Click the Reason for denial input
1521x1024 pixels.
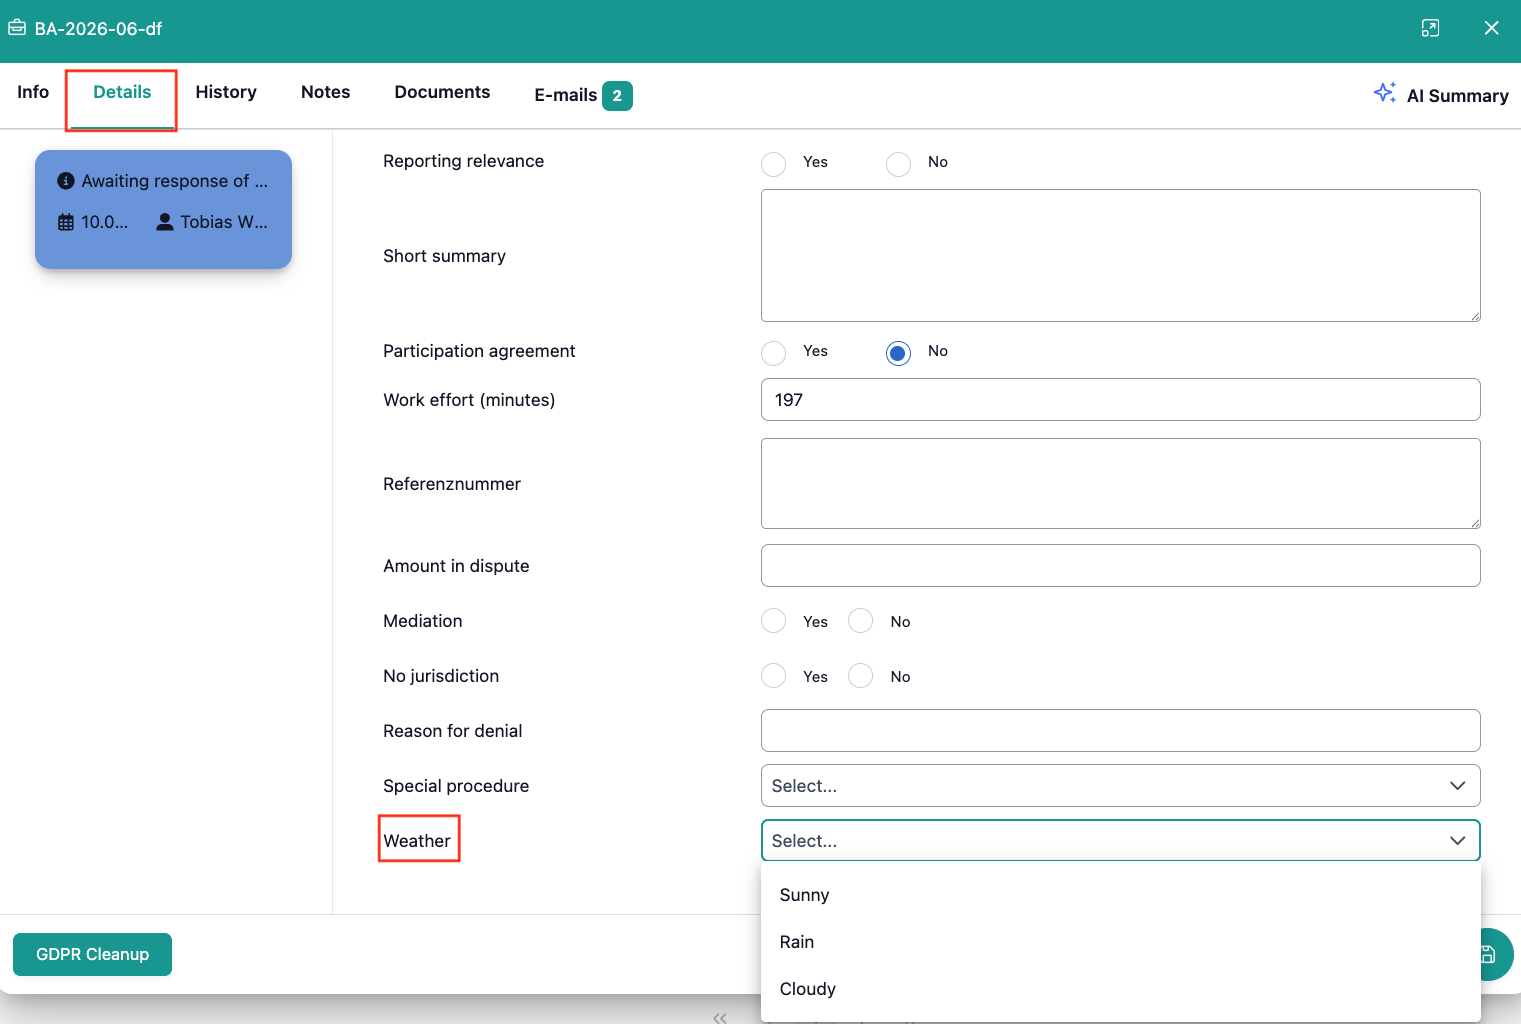(1120, 731)
